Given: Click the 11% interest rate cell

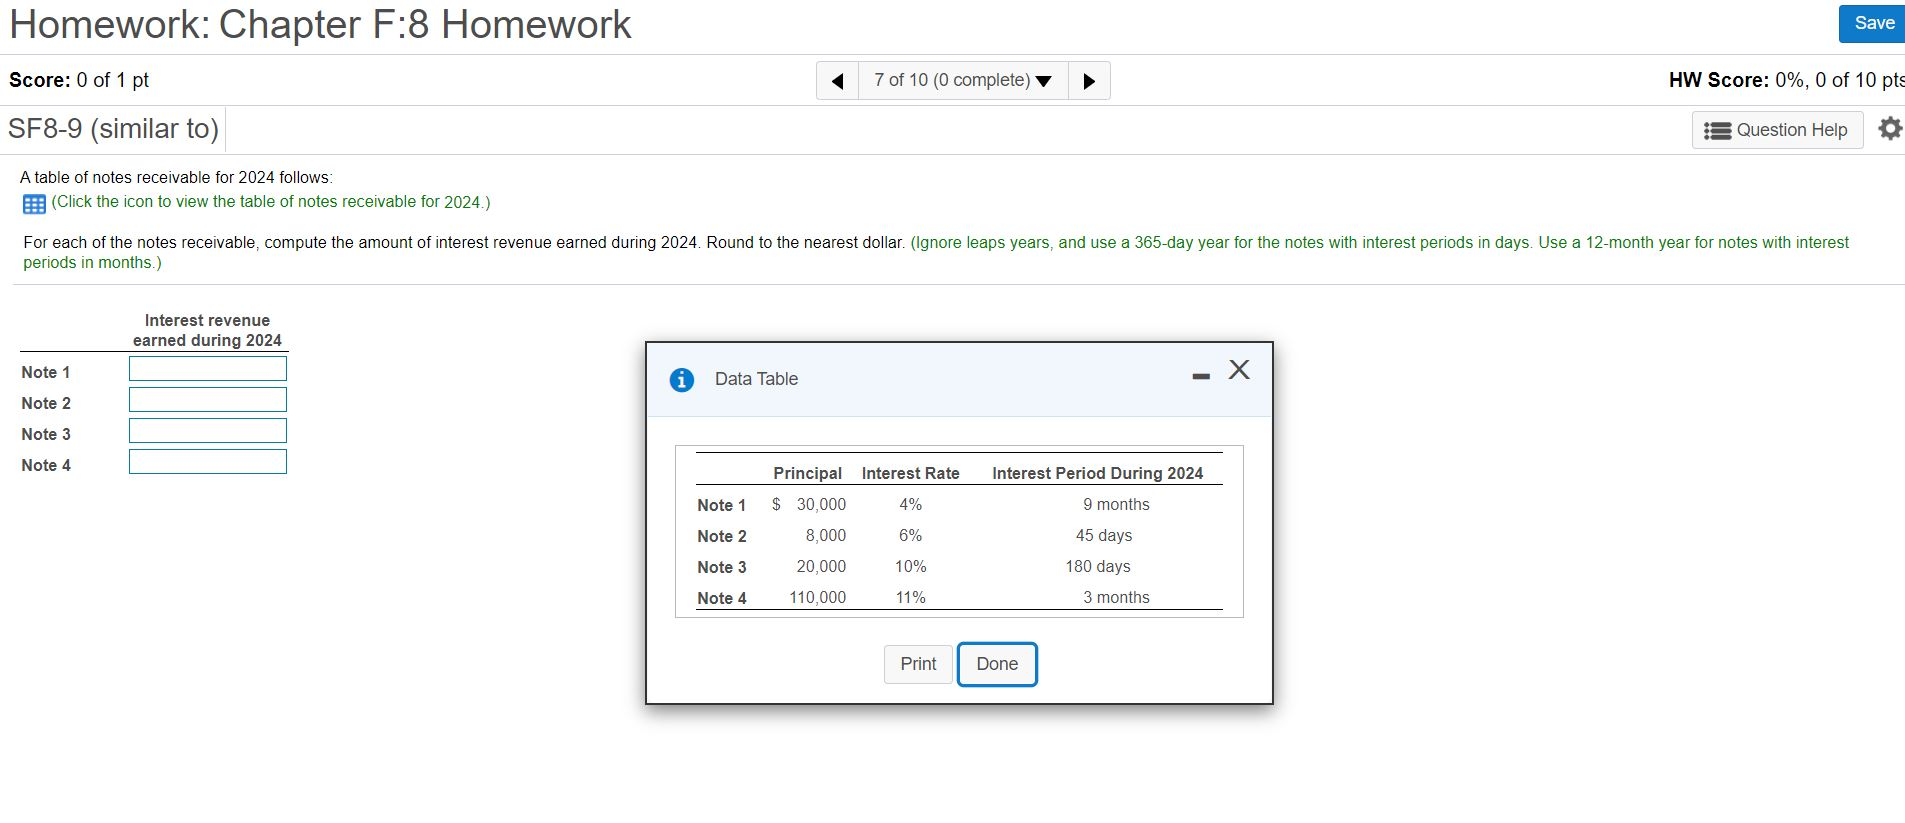Looking at the screenshot, I should click(910, 598).
